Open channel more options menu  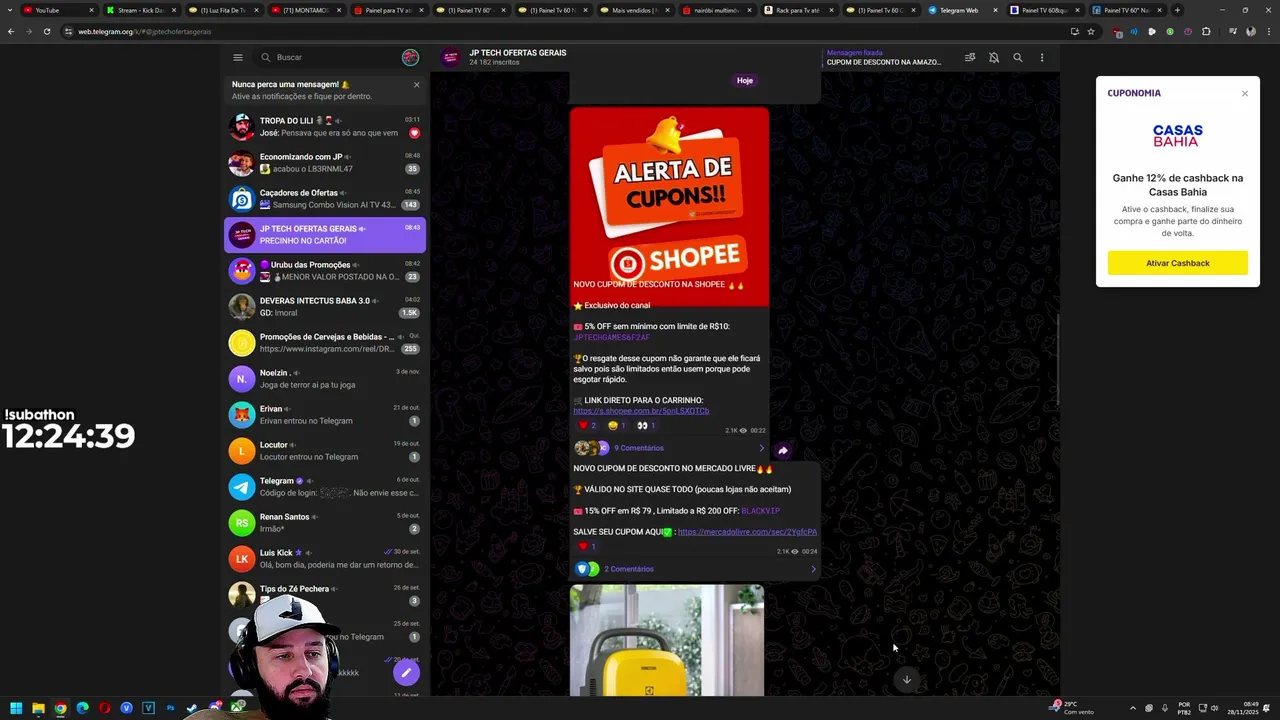tap(1042, 57)
